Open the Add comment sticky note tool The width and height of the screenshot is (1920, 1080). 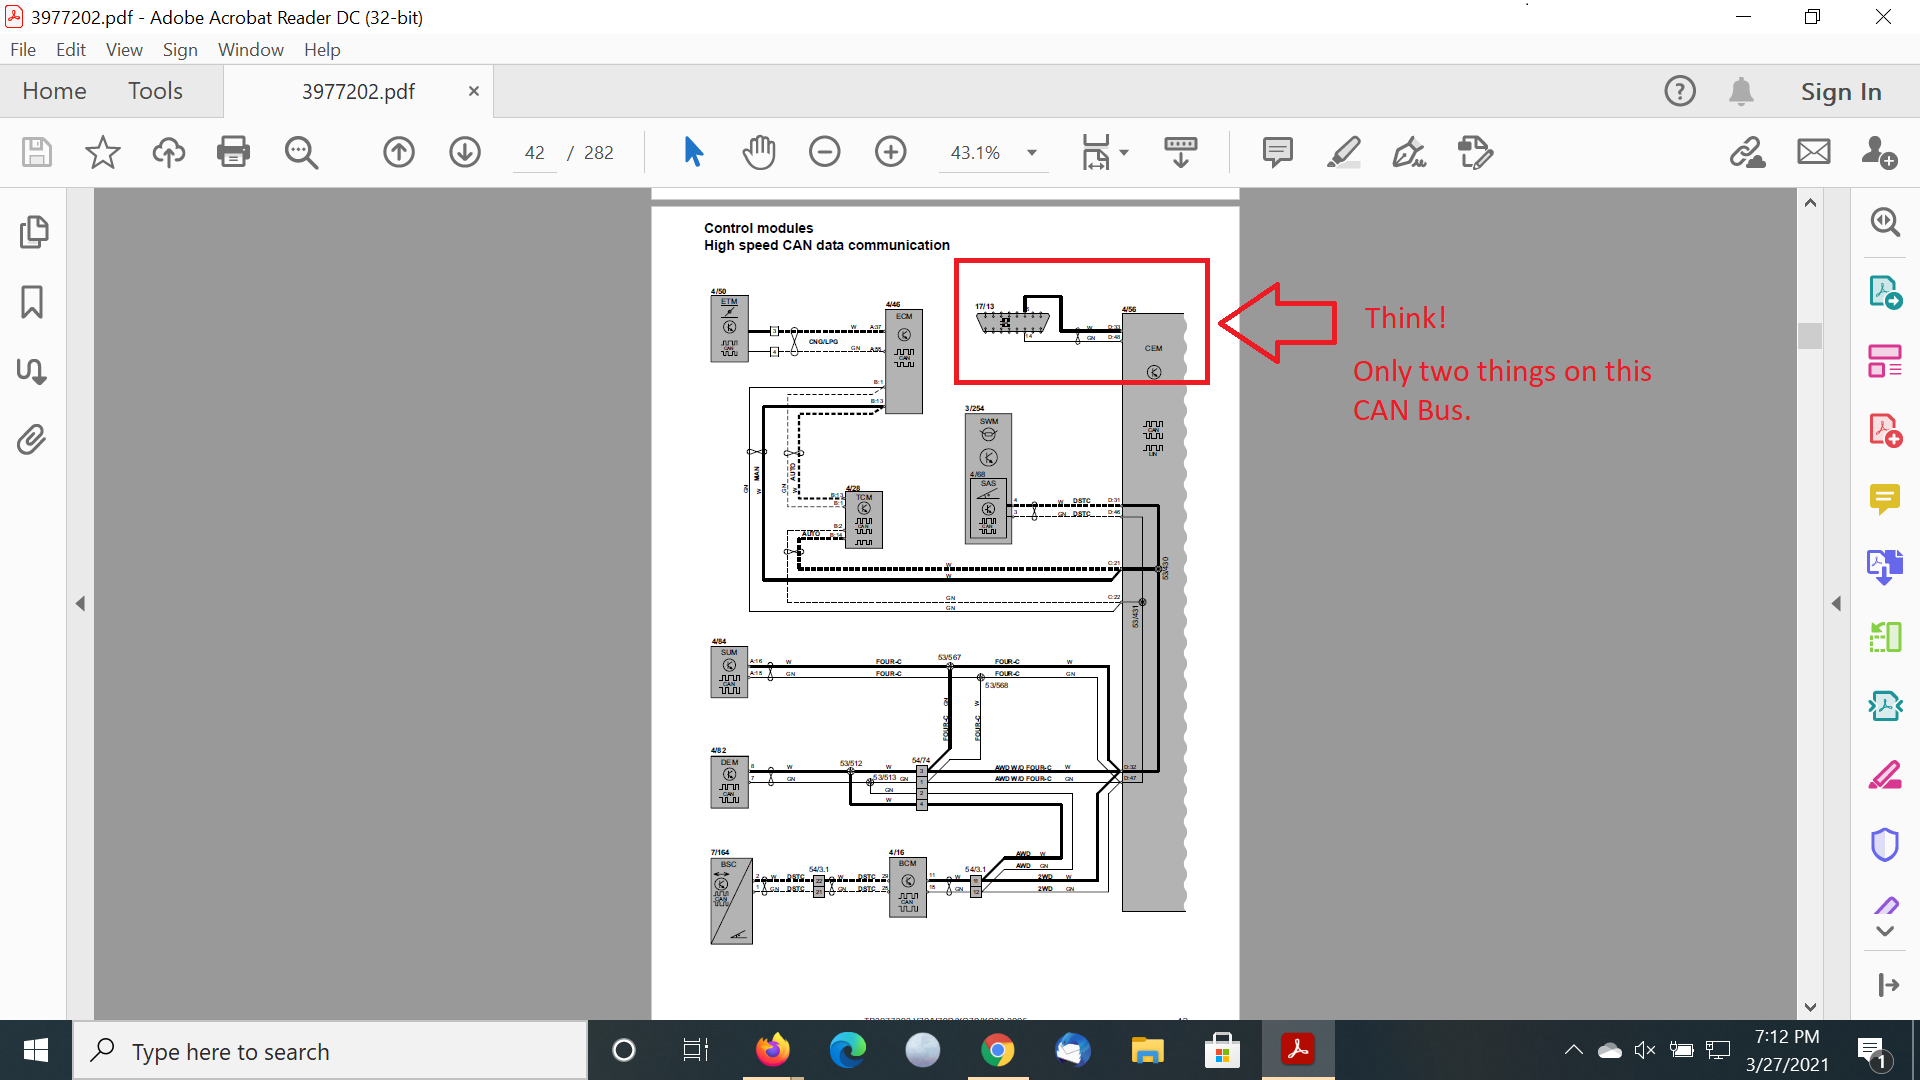1277,152
